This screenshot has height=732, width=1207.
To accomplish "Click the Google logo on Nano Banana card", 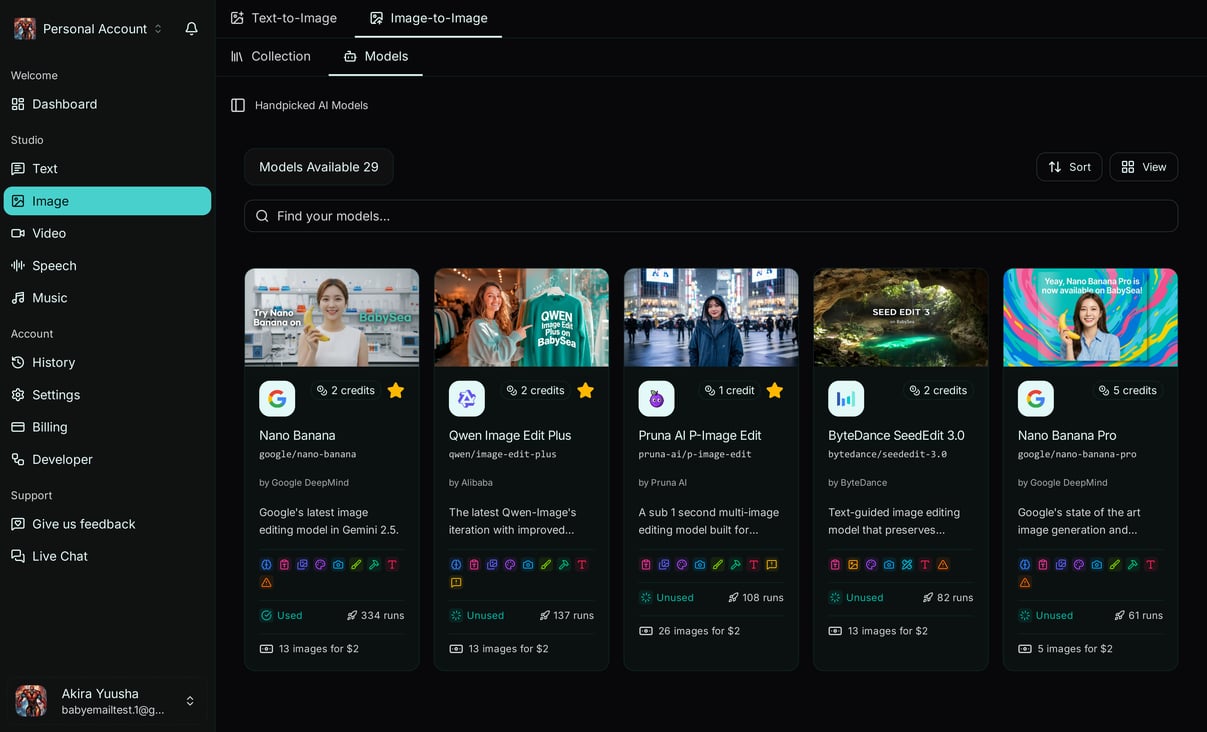I will pyautogui.click(x=277, y=398).
